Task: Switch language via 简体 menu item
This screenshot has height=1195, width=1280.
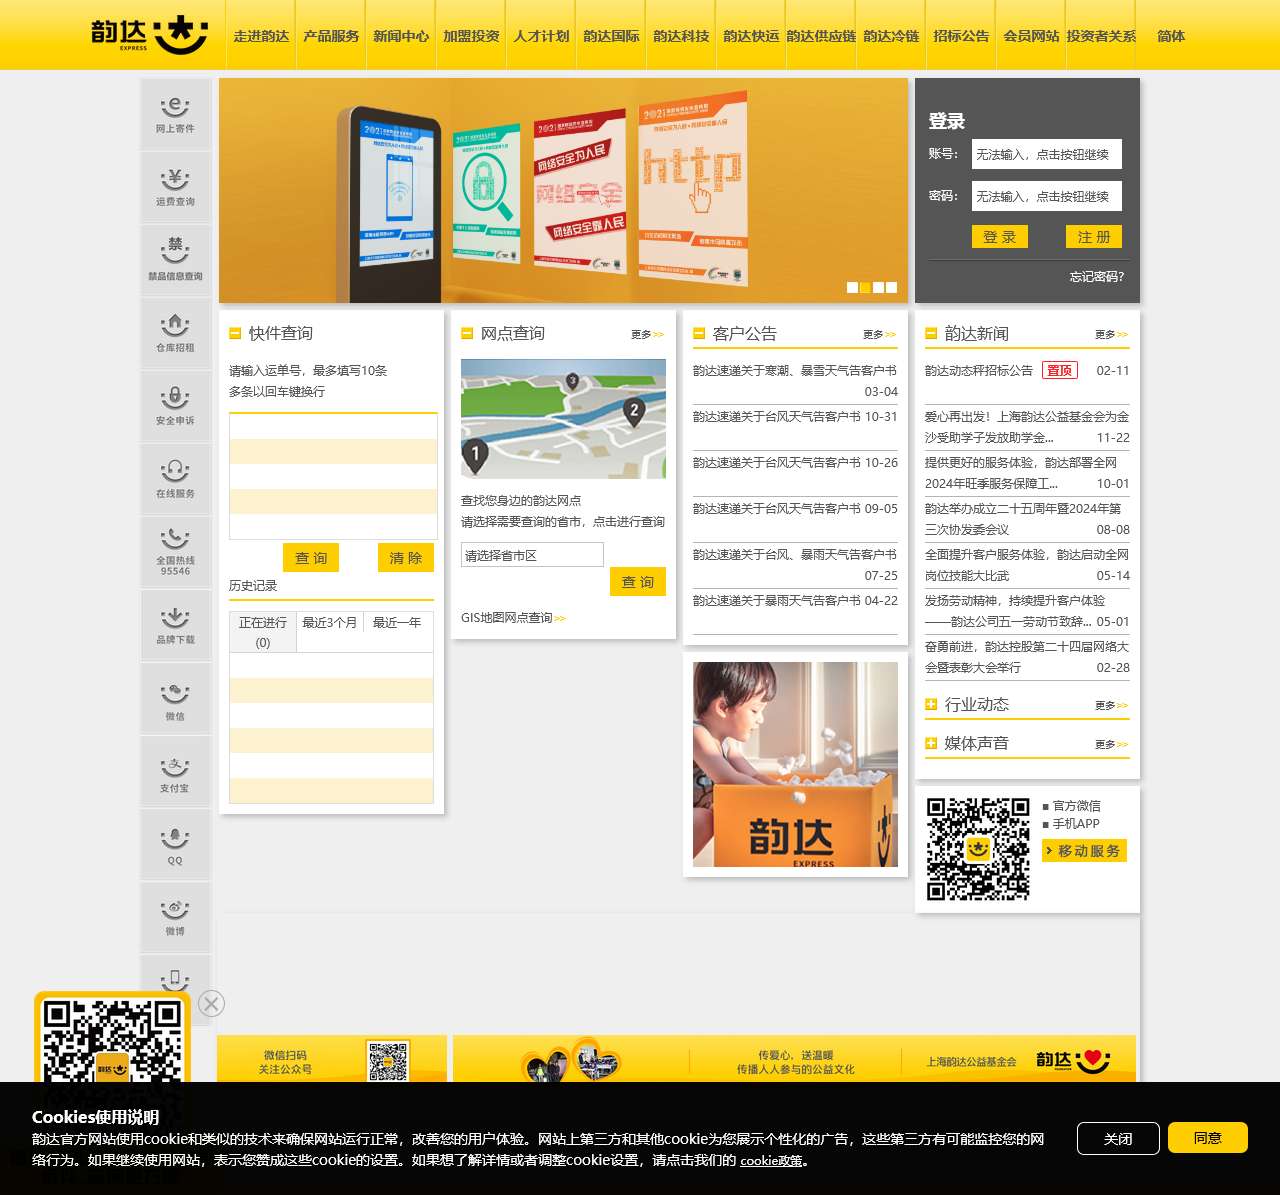Action: click(1171, 35)
